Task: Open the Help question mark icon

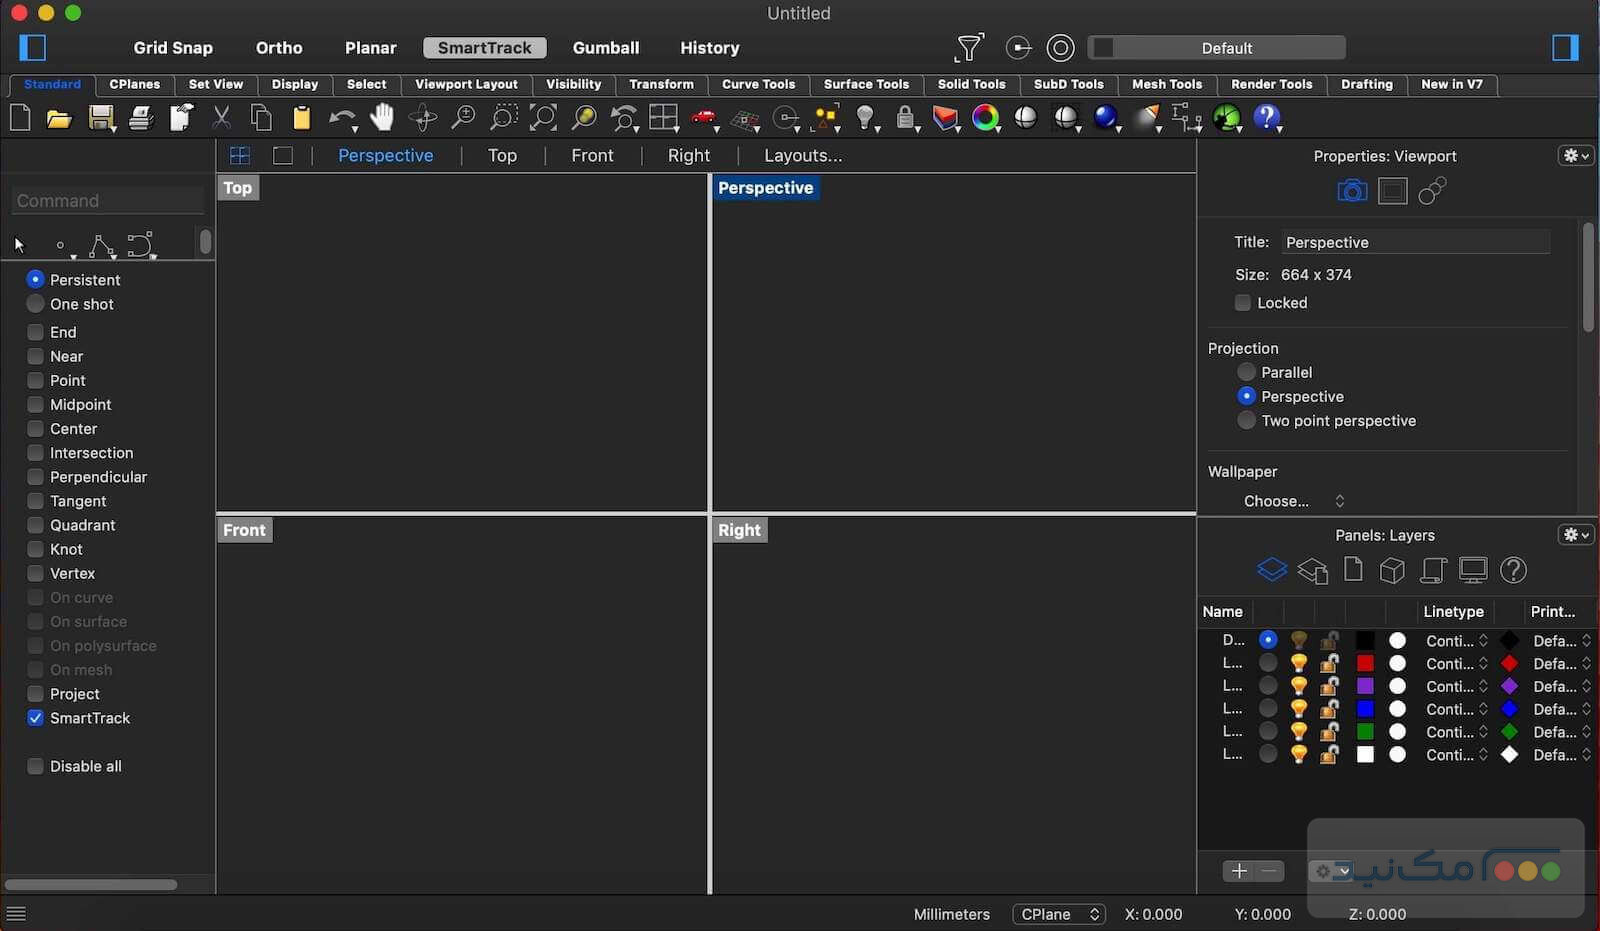Action: click(1266, 118)
